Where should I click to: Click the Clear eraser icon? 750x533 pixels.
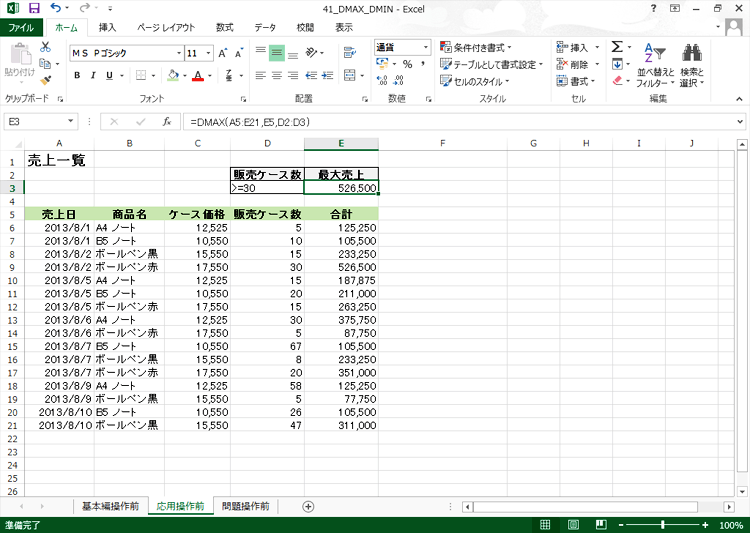pos(617,80)
